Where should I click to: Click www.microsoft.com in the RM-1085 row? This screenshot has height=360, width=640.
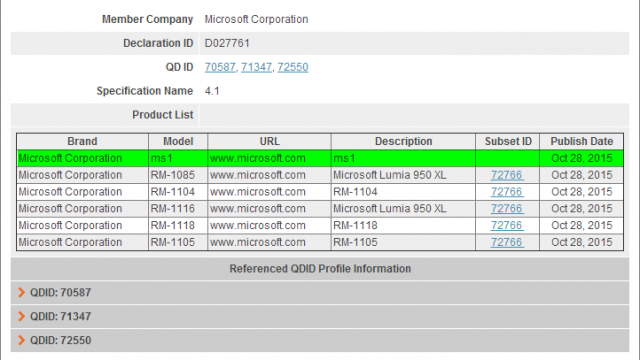coord(258,175)
